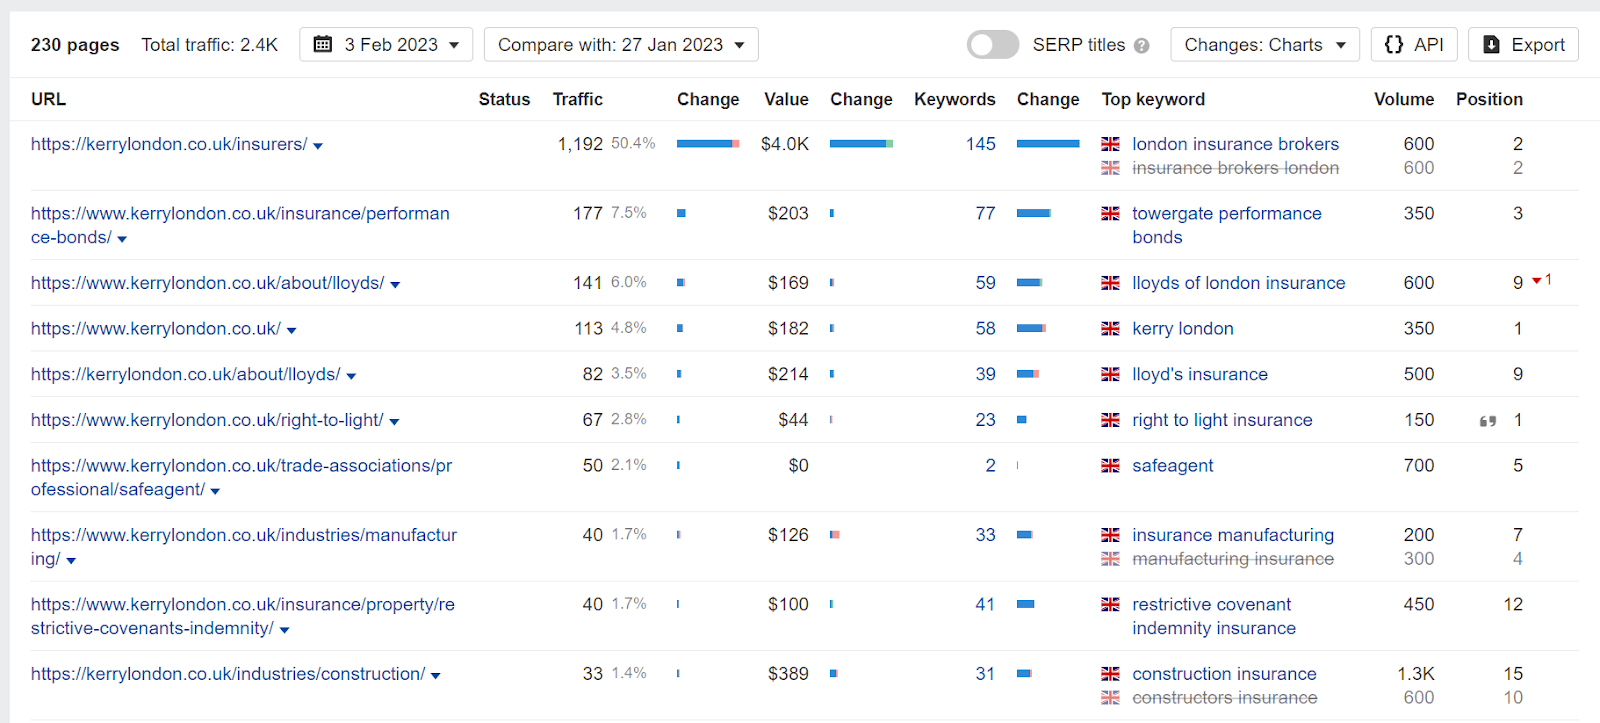Click UK flag beside 'kerry london'
1600x723 pixels.
coord(1110,328)
